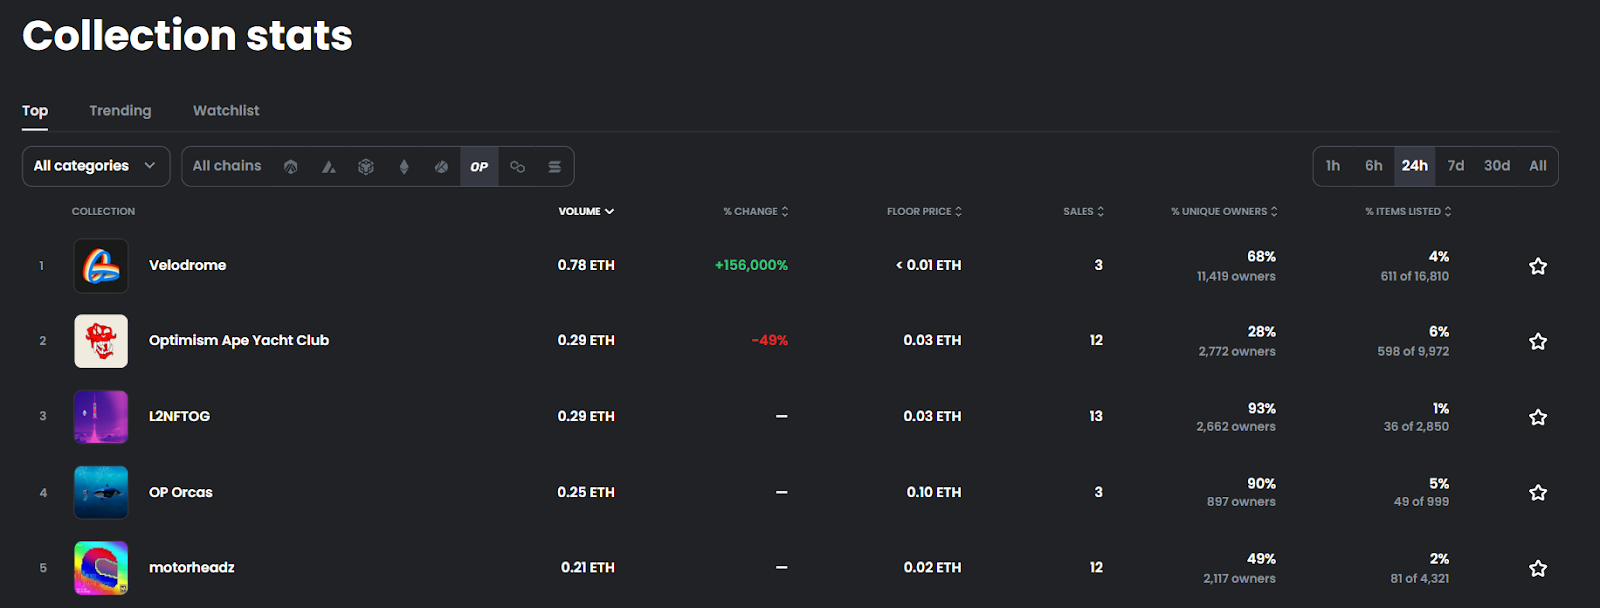Image resolution: width=1600 pixels, height=608 pixels.
Task: Click Velodrome's +156,000% change value
Action: coord(751,265)
